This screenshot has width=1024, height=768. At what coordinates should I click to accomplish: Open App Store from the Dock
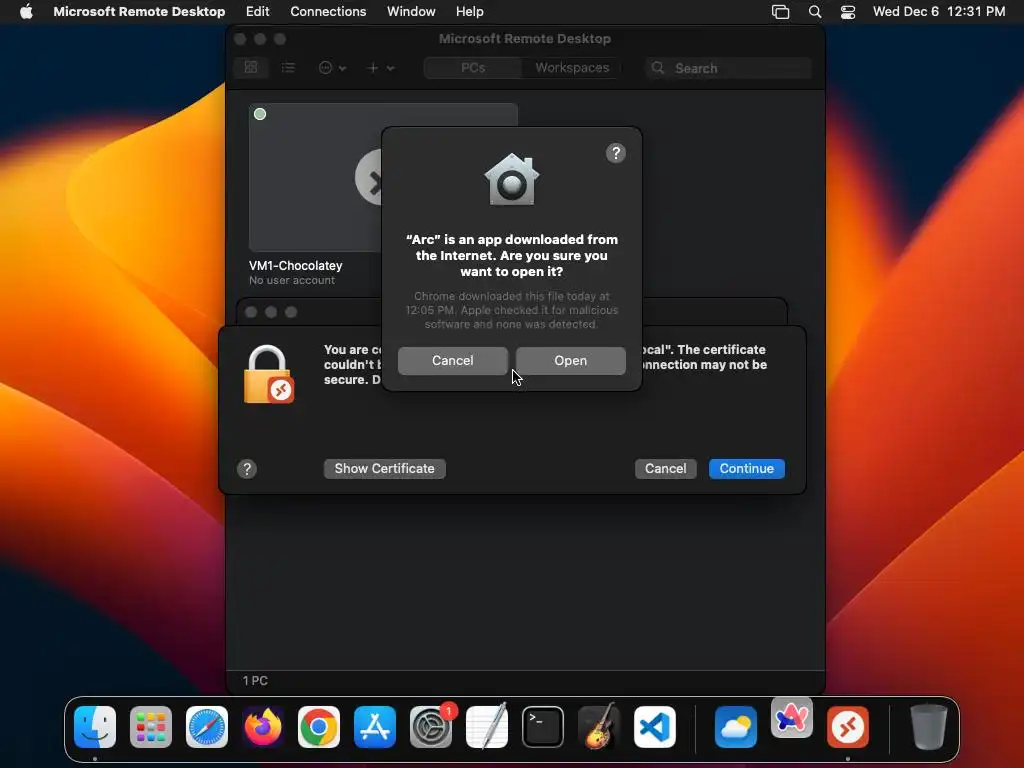[375, 727]
